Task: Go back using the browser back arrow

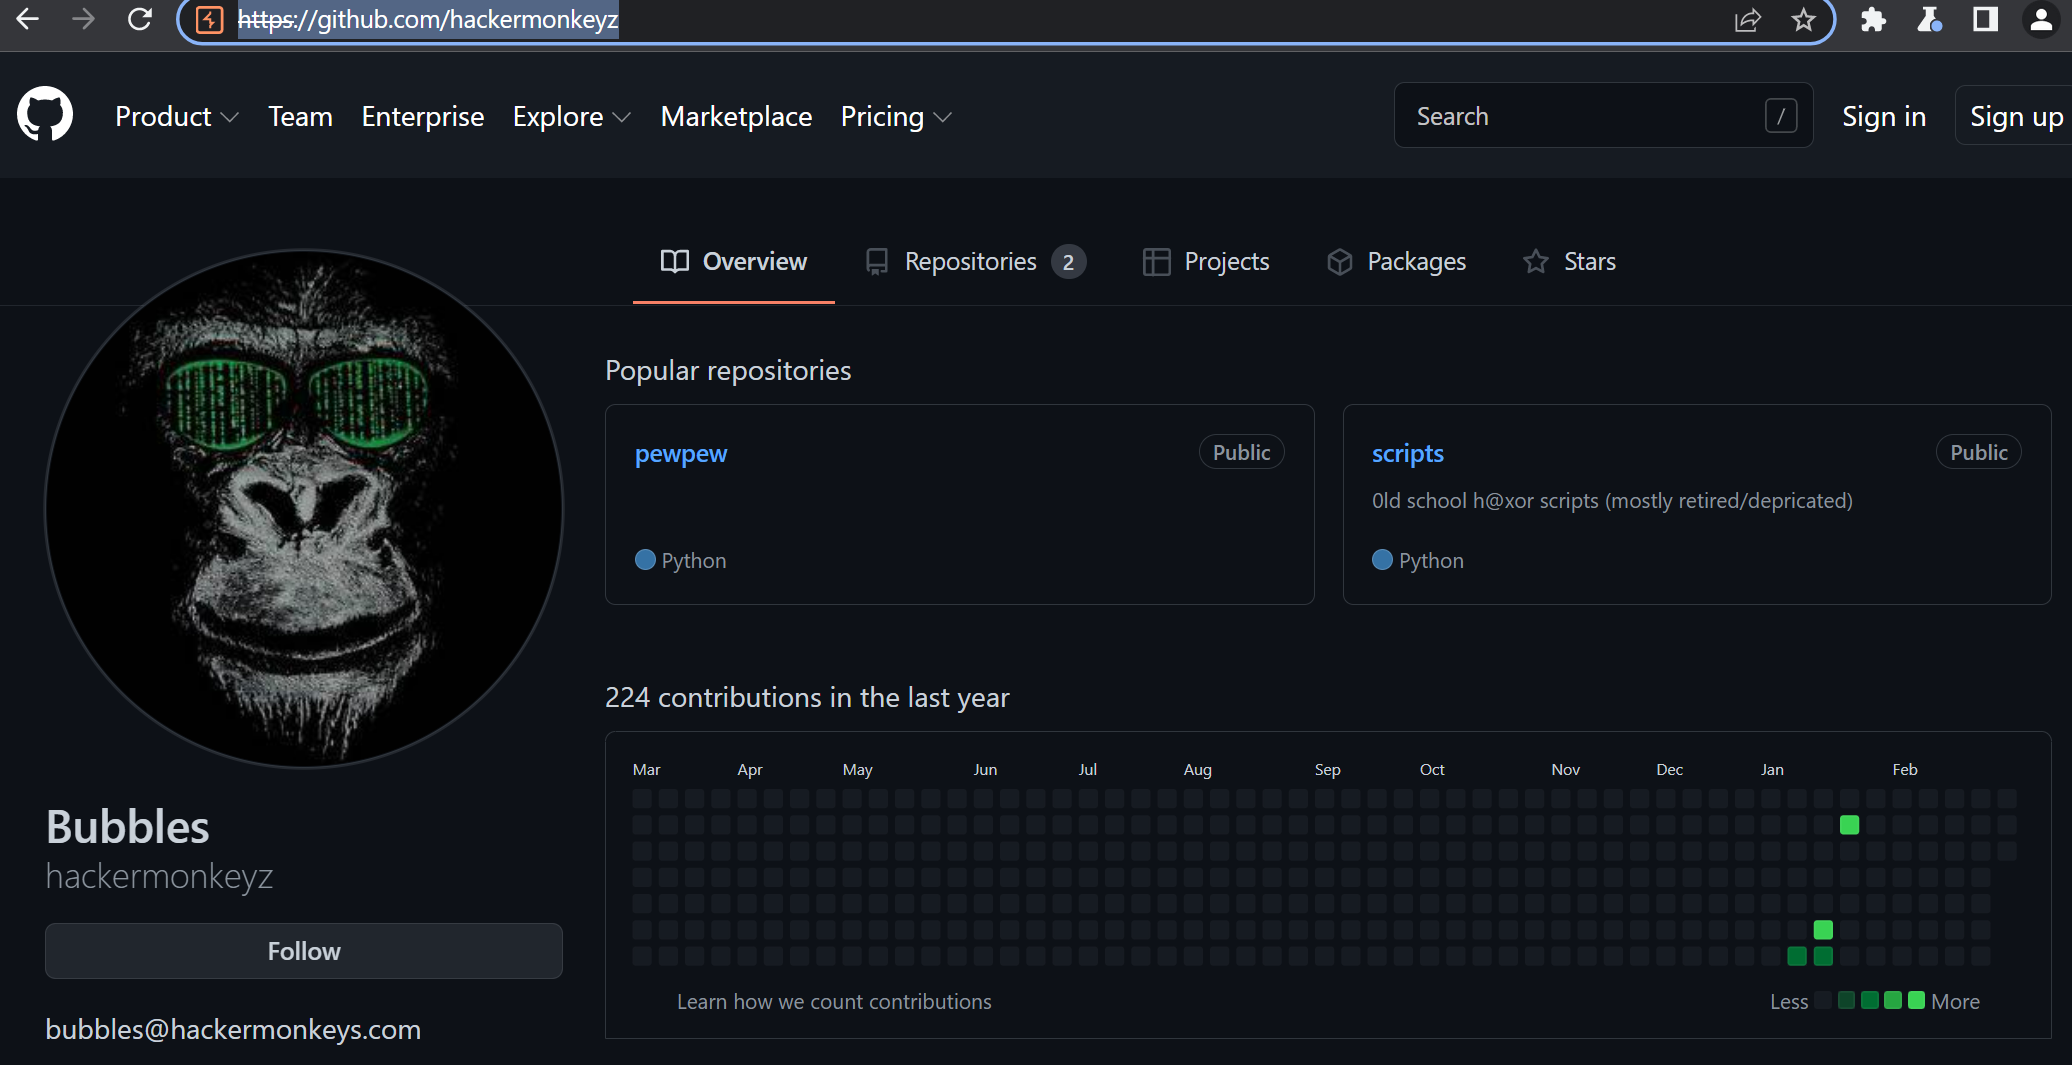Action: pos(27,19)
